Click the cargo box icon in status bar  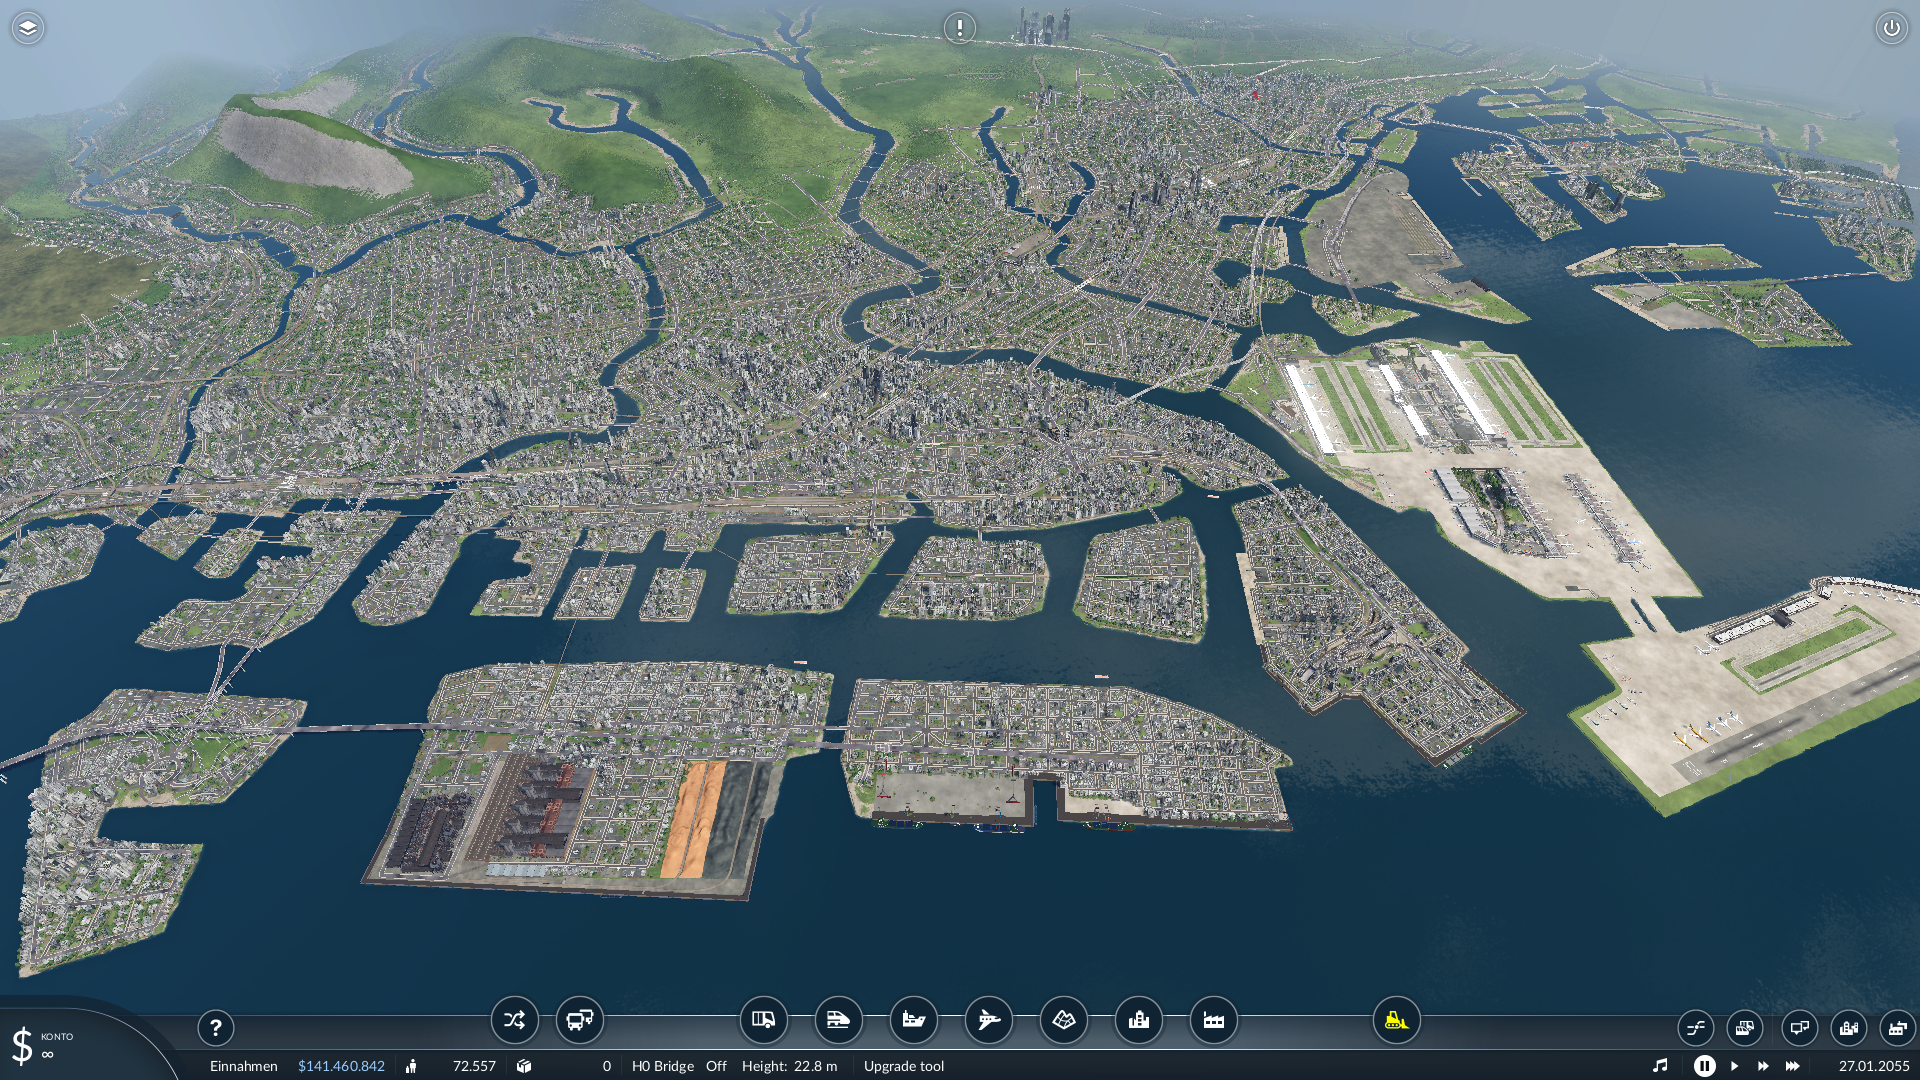click(x=524, y=1066)
